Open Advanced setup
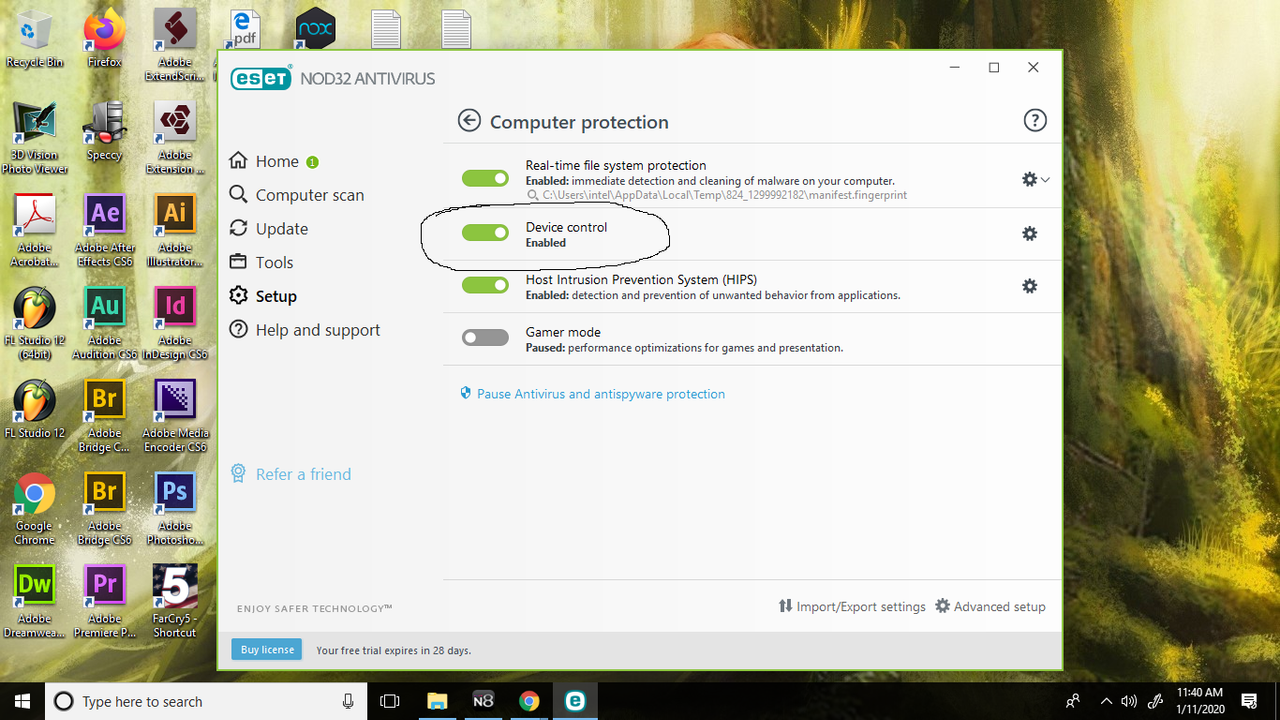This screenshot has height=720, width=1280. pos(990,606)
